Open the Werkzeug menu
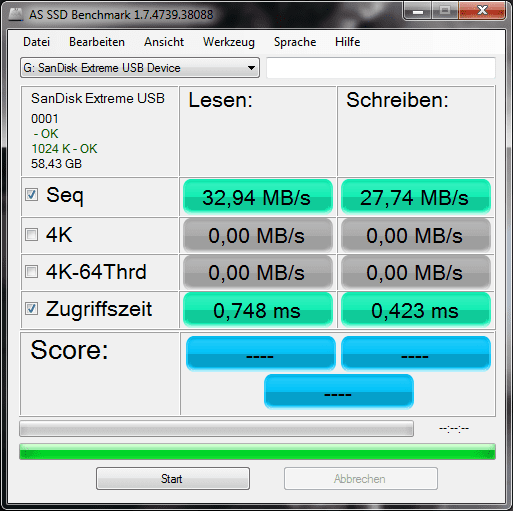The image size is (513, 511). pos(229,42)
